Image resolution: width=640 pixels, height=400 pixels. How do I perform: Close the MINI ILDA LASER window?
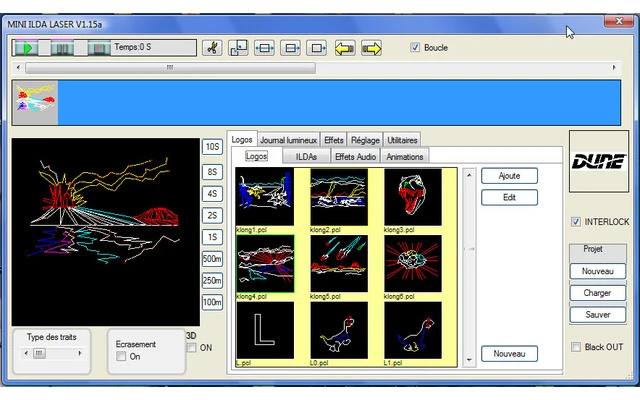[x=618, y=21]
